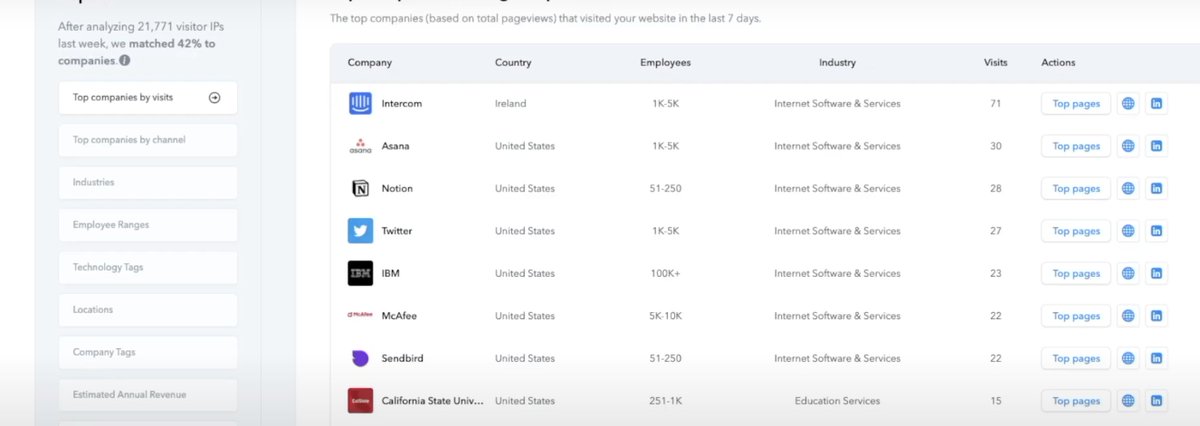1200x426 pixels.
Task: Open the Company Tags report
Action: 148,352
